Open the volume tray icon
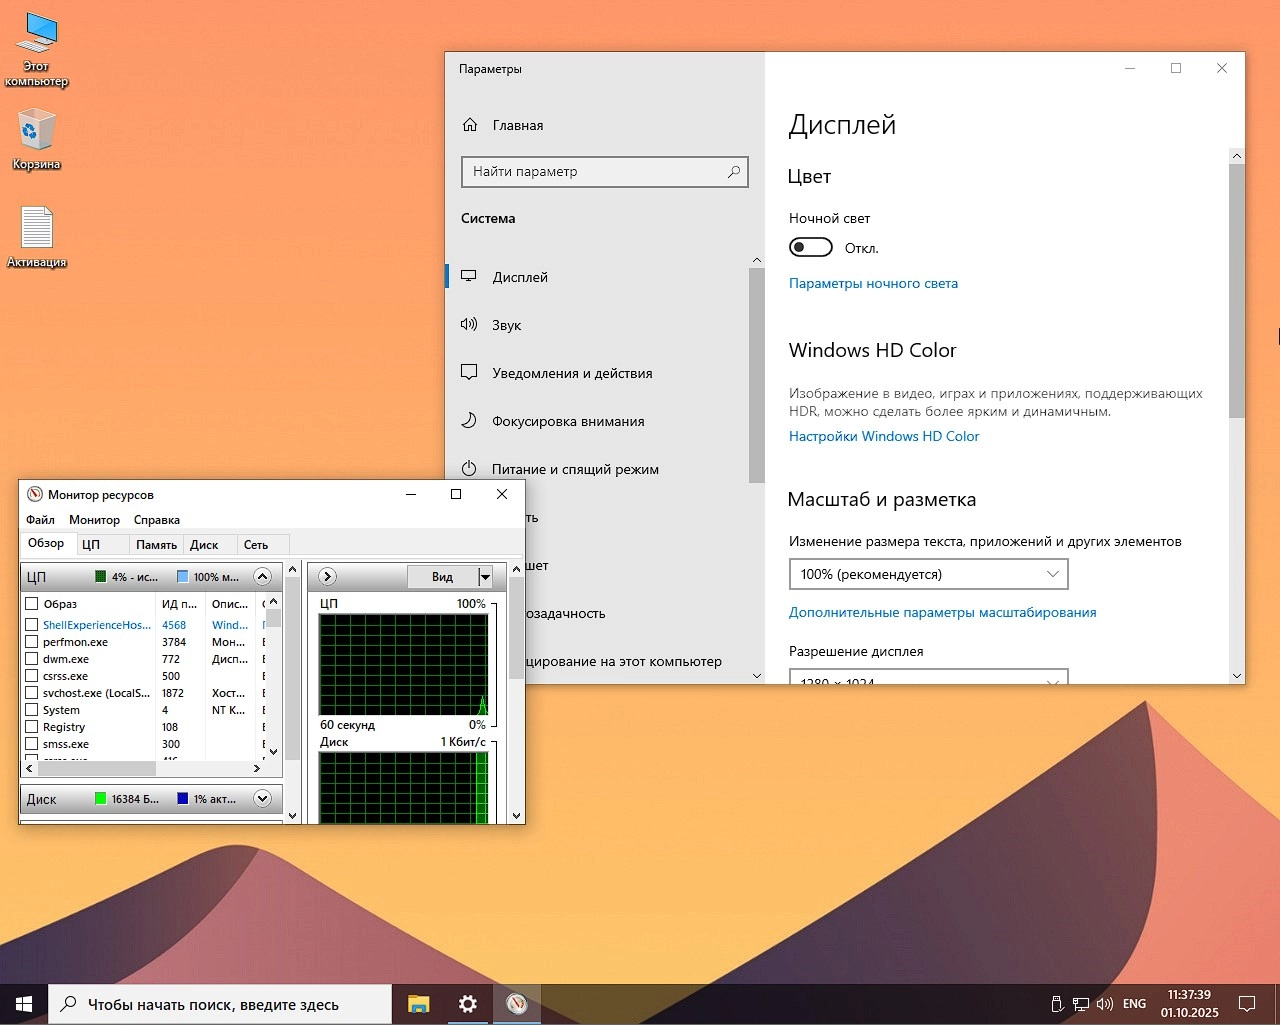Viewport: 1280px width, 1025px height. tap(1105, 1004)
